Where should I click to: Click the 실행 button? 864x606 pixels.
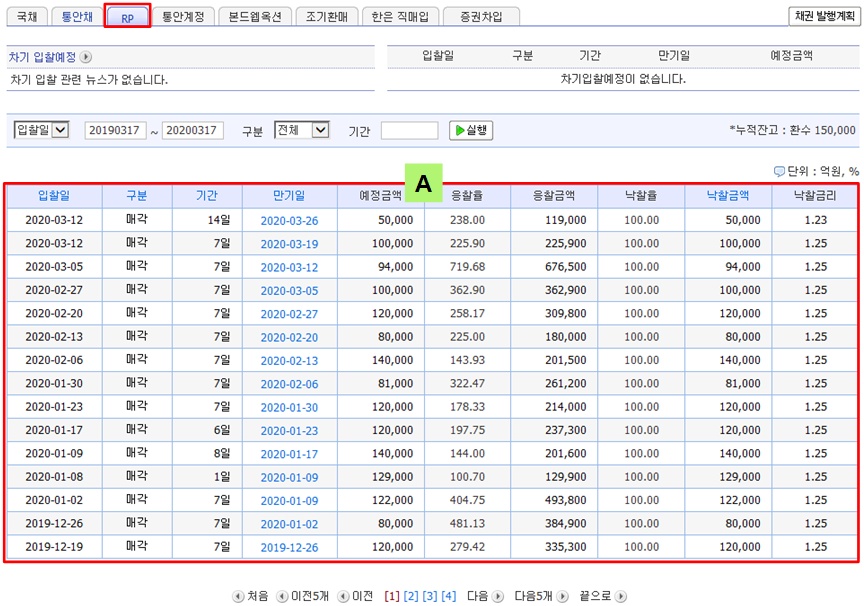(x=471, y=131)
